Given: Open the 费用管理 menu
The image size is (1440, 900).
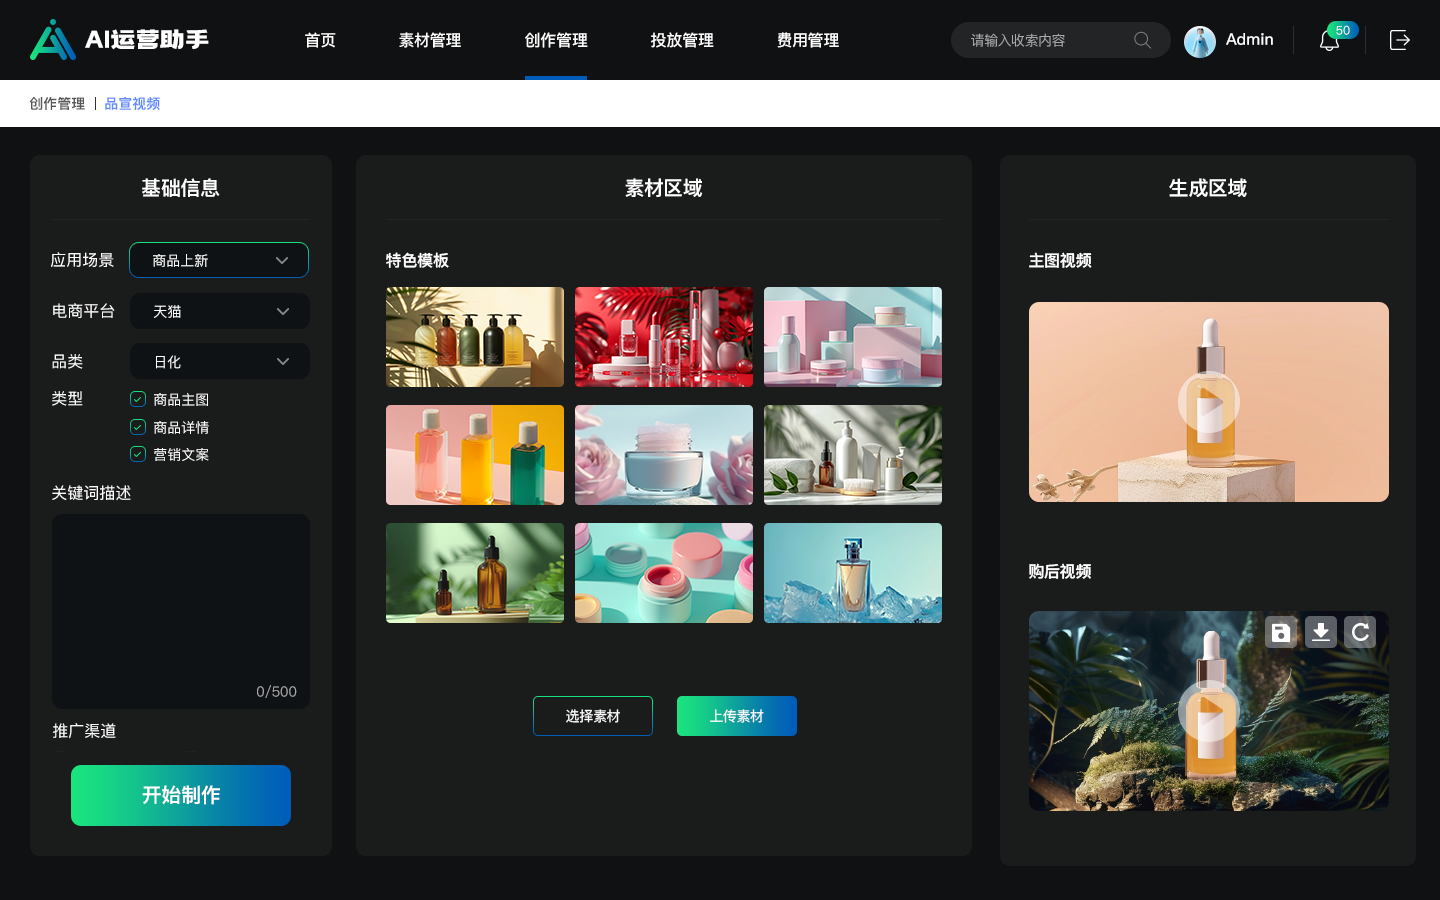Looking at the screenshot, I should click(808, 40).
